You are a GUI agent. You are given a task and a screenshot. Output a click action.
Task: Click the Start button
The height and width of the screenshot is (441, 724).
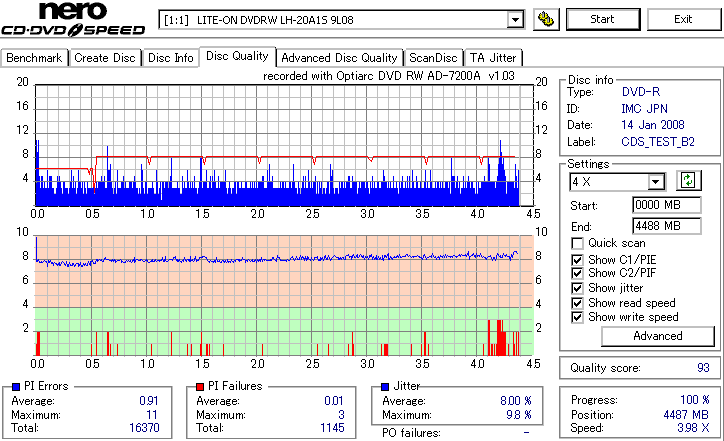click(603, 19)
